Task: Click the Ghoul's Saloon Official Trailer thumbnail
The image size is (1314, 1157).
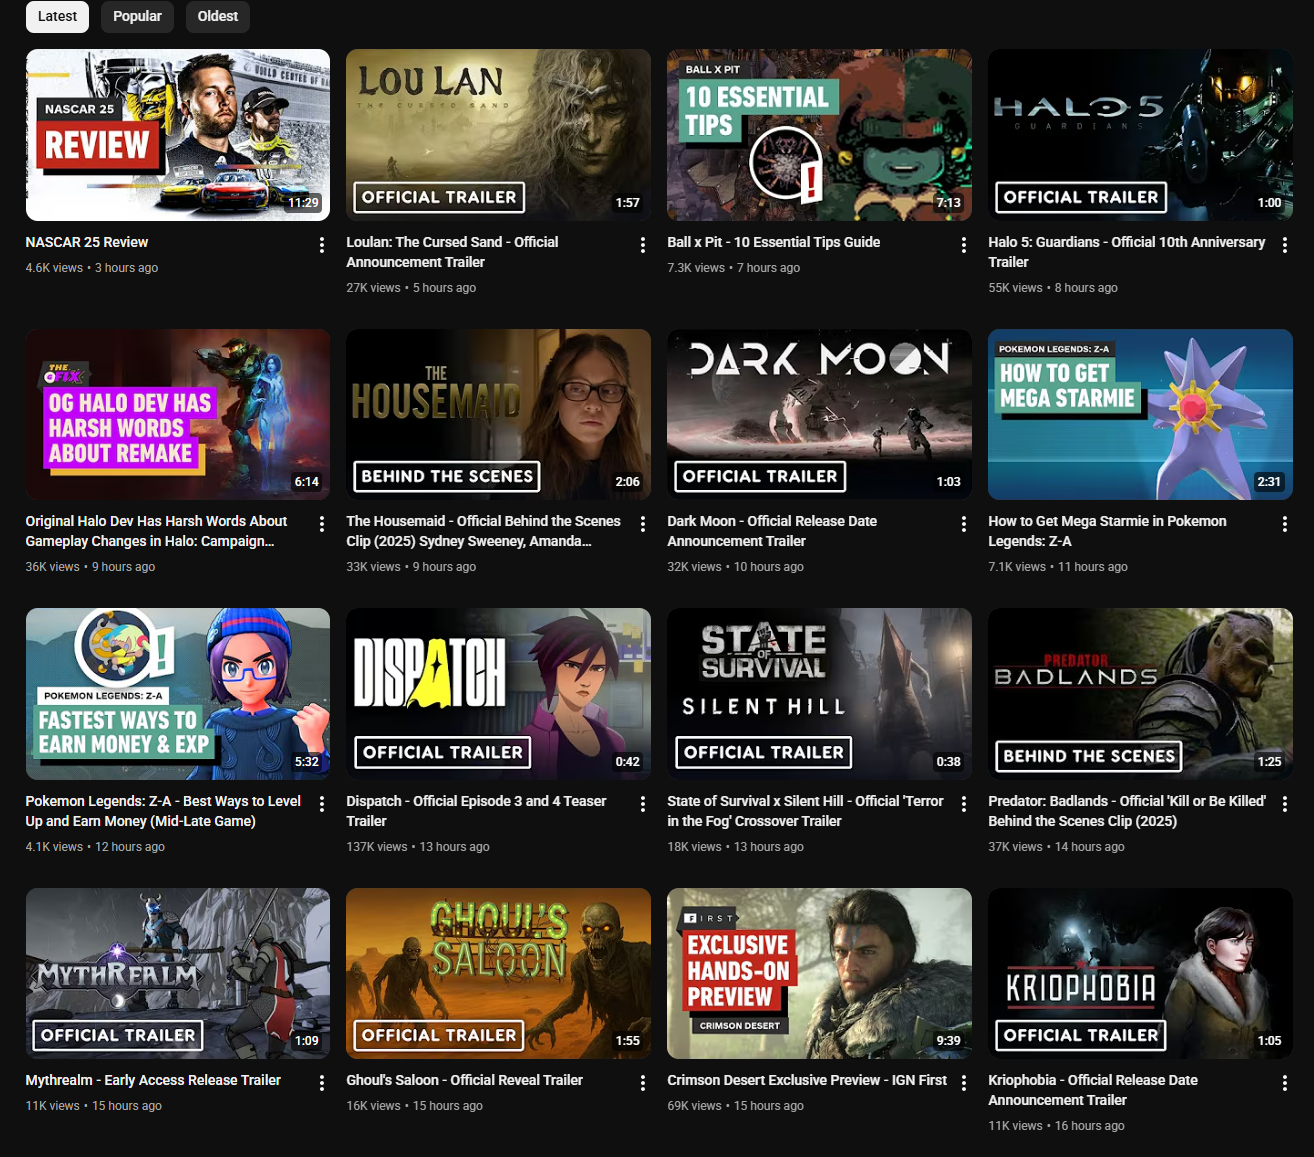Action: (x=498, y=973)
